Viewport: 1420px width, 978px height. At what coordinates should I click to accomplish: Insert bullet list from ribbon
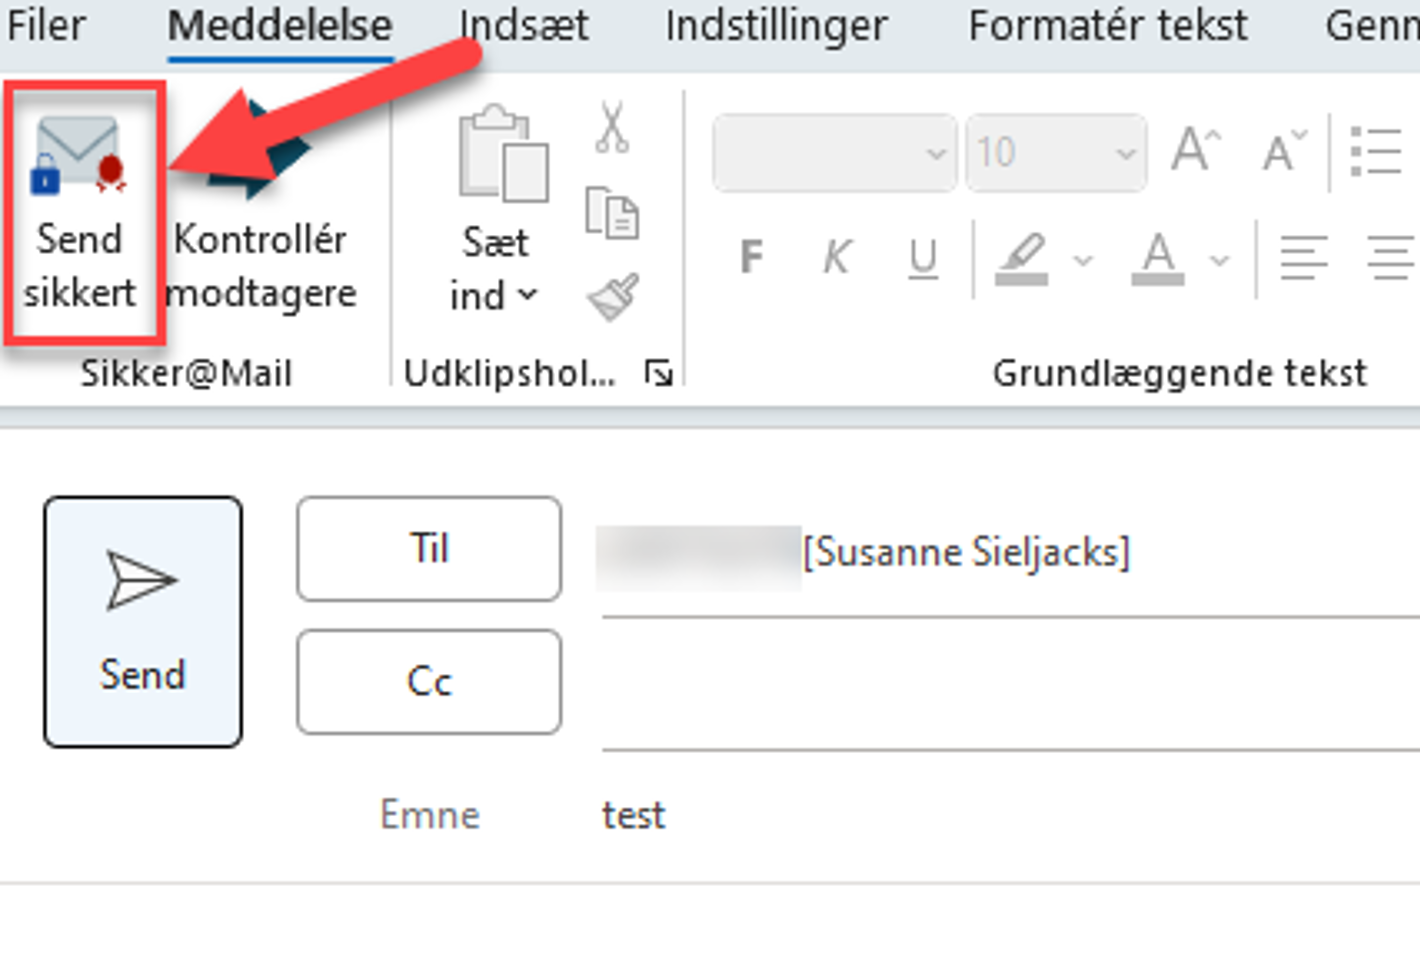(x=1376, y=151)
